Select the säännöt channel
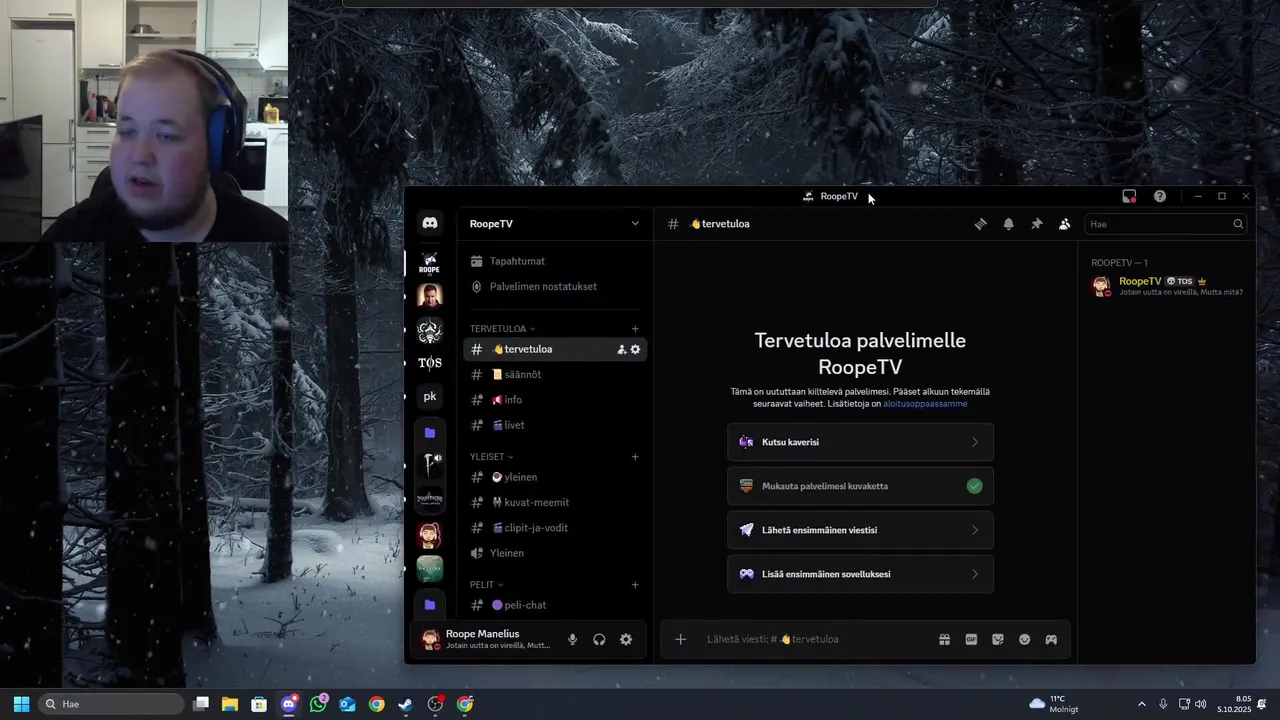The height and width of the screenshot is (720, 1280). click(555, 374)
